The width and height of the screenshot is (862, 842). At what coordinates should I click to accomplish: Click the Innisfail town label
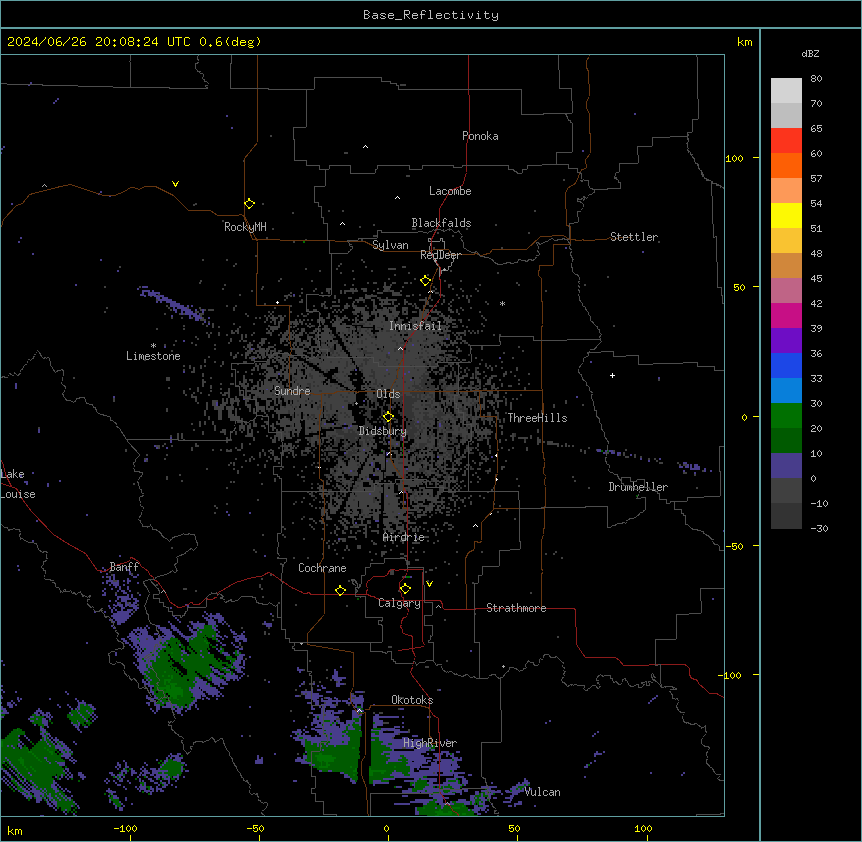tap(415, 326)
